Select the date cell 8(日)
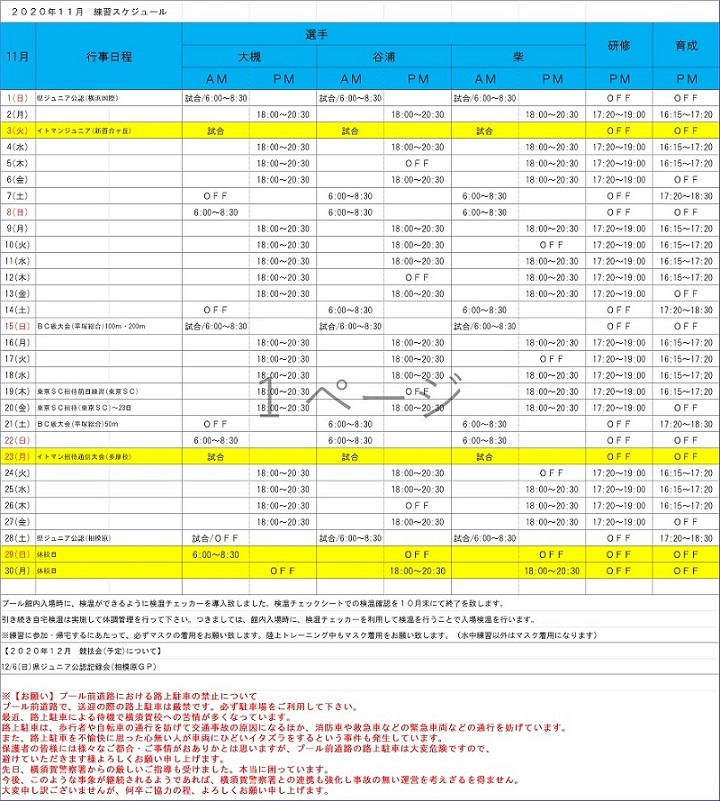Image resolution: width=720 pixels, height=801 pixels. [18, 213]
